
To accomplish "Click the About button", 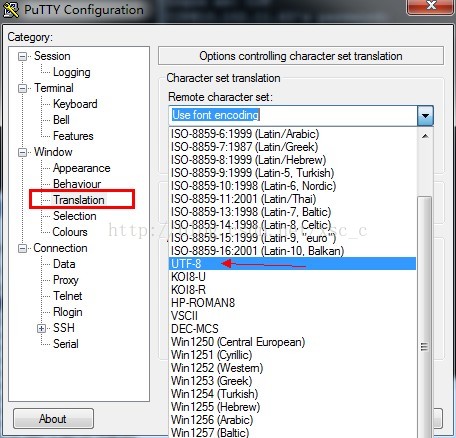I will (x=53, y=419).
